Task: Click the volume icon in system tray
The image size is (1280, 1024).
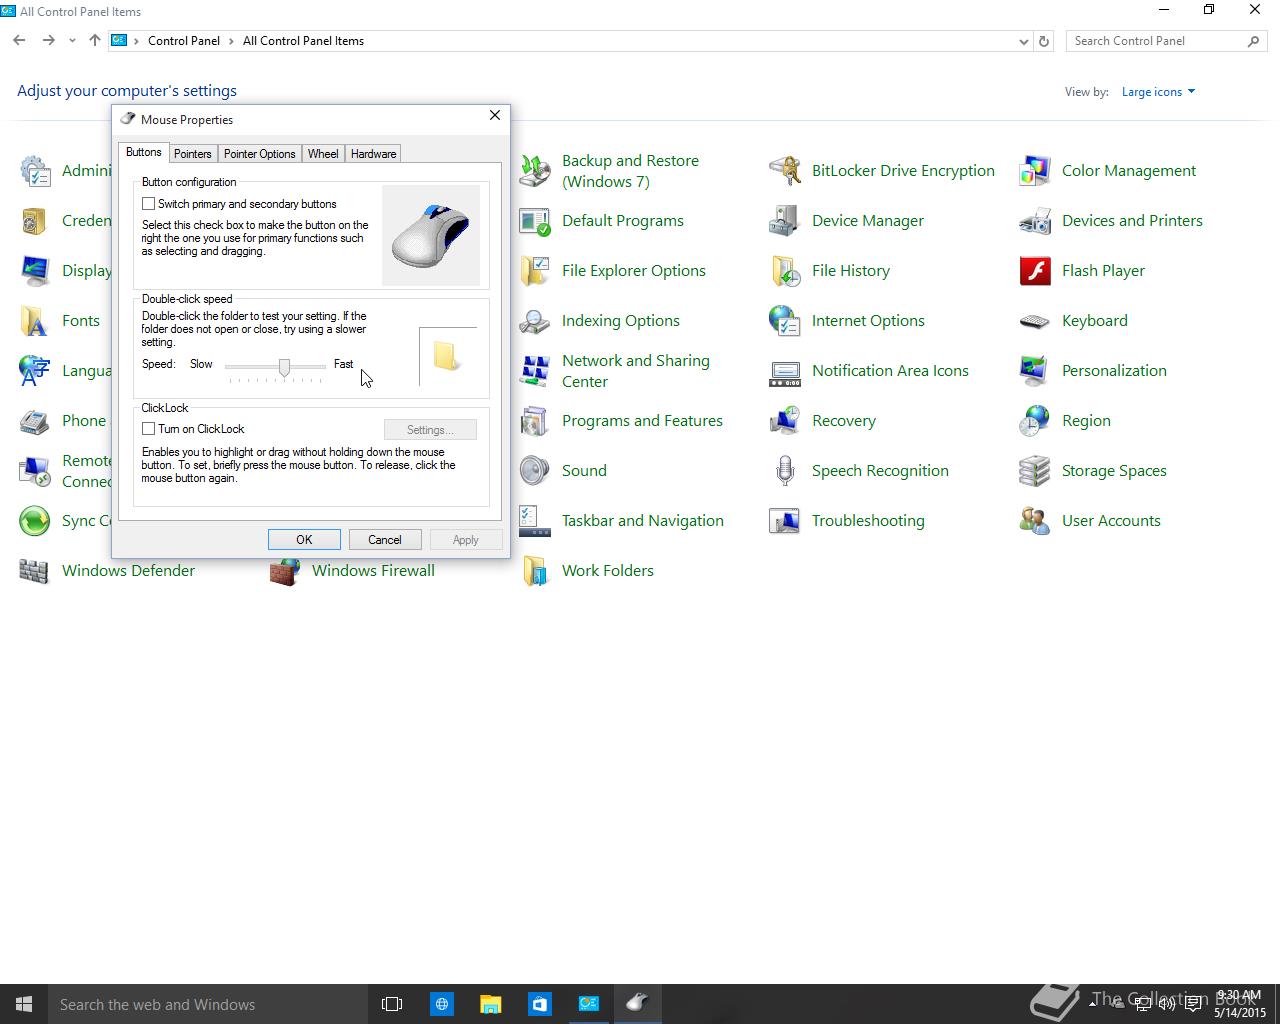Action: coord(1167,1004)
